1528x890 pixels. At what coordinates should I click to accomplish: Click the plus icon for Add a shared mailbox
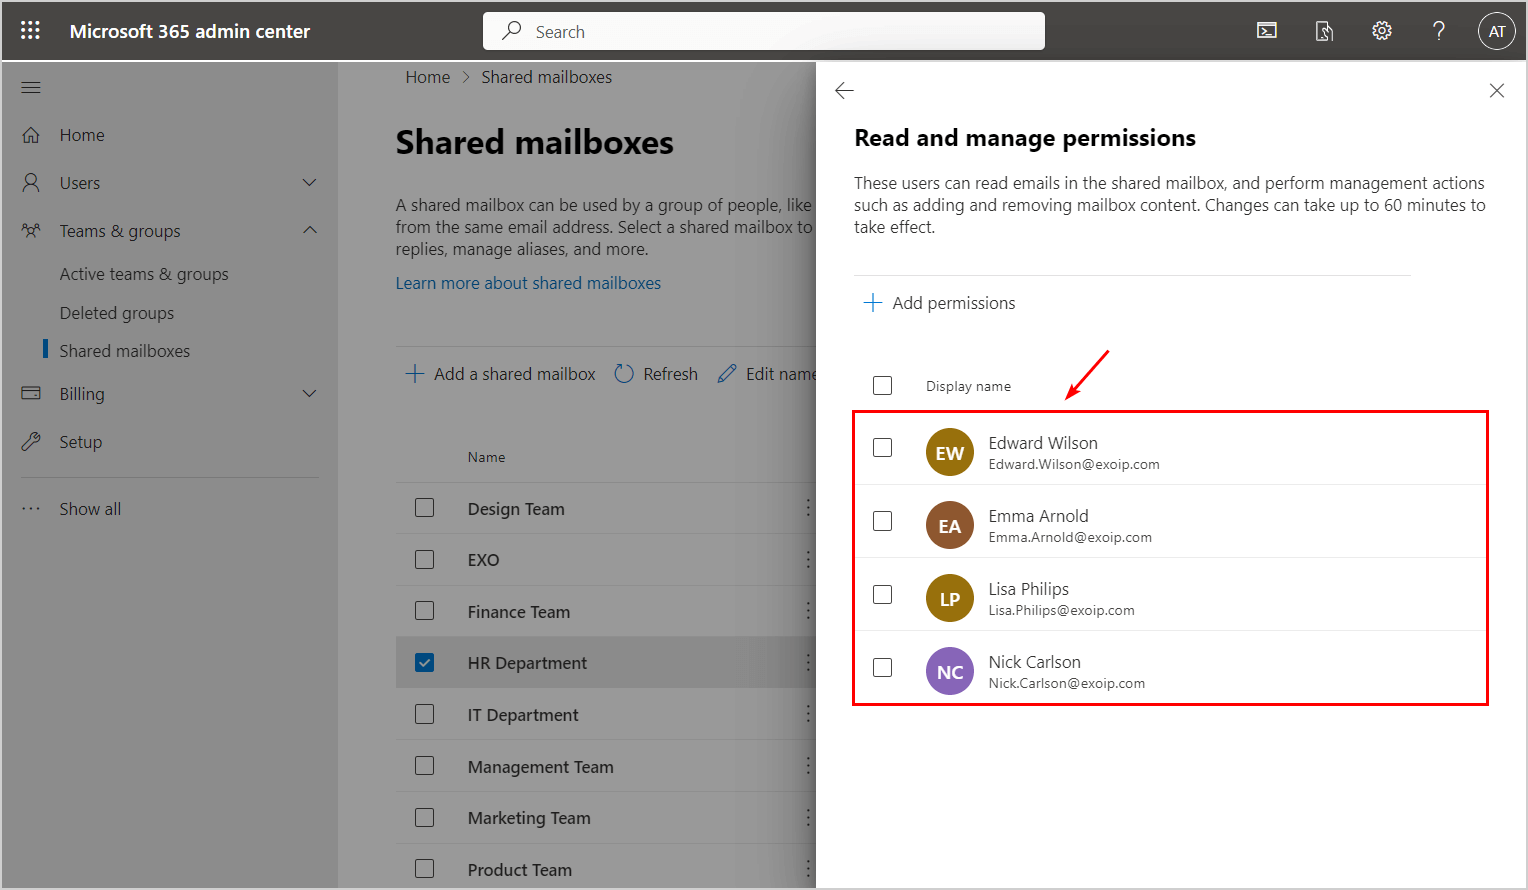point(415,374)
